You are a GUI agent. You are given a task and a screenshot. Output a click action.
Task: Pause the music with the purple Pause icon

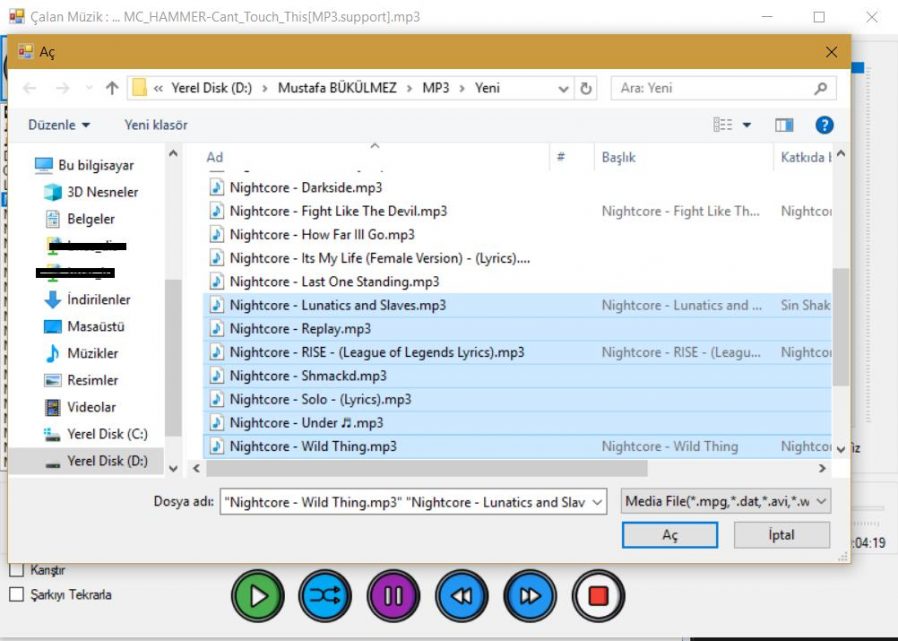393,595
